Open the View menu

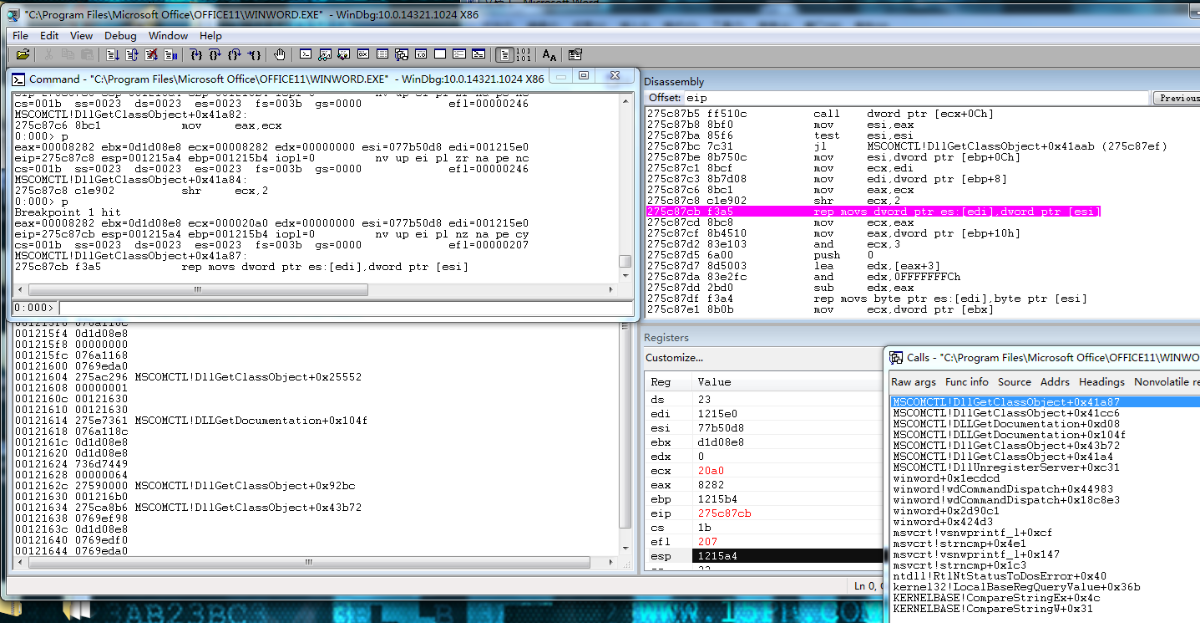tap(81, 36)
